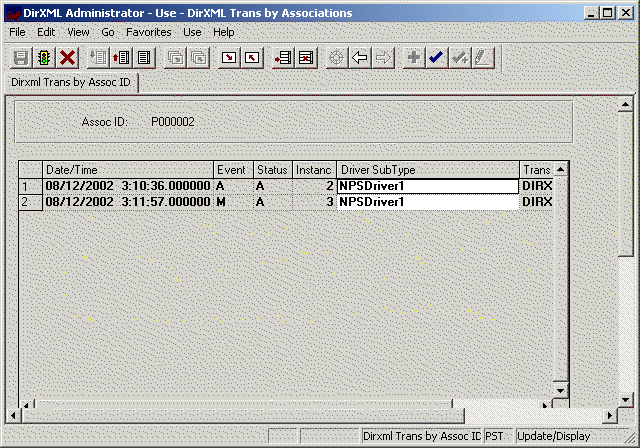Image resolution: width=640 pixels, height=448 pixels.
Task: Click the page's outer scroll down arrow
Action: (625, 400)
